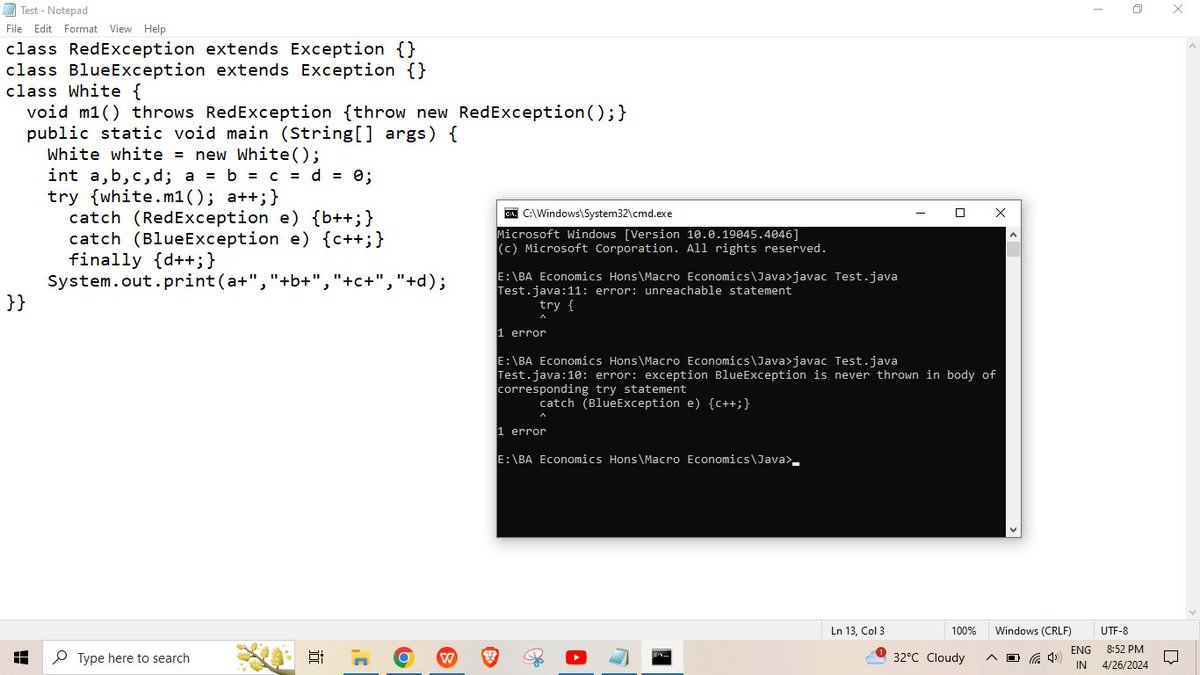Open the Edit menu in Notepad
The width and height of the screenshot is (1200, 675).
(x=43, y=29)
